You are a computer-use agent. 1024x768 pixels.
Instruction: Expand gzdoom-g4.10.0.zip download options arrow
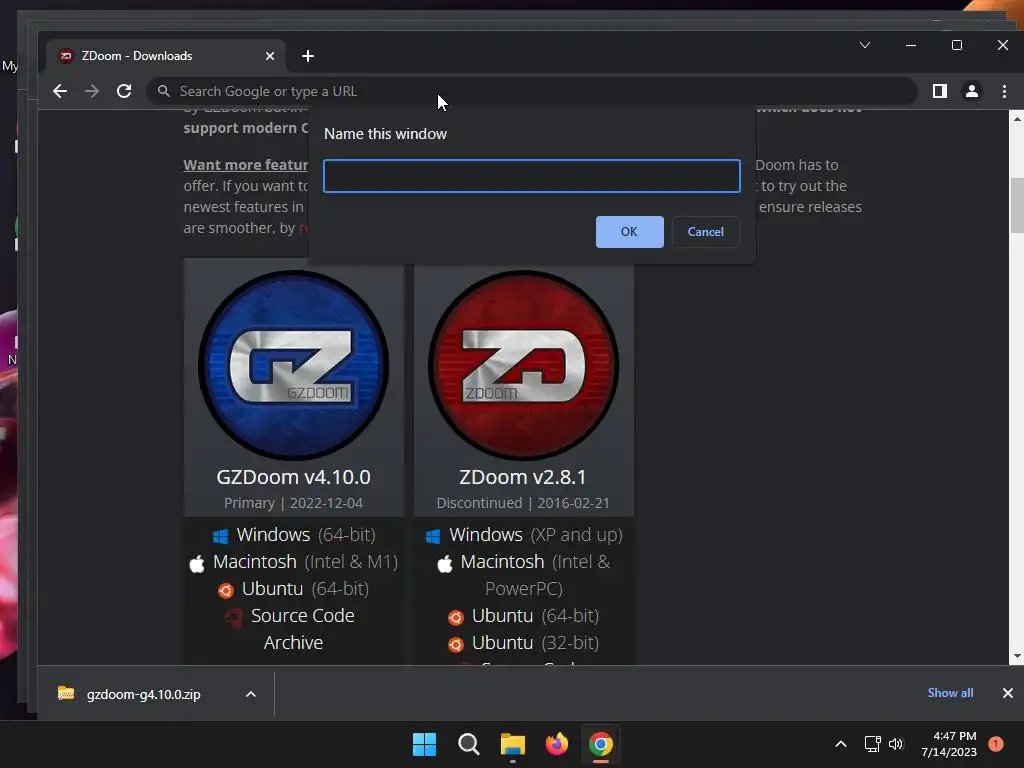[251, 694]
